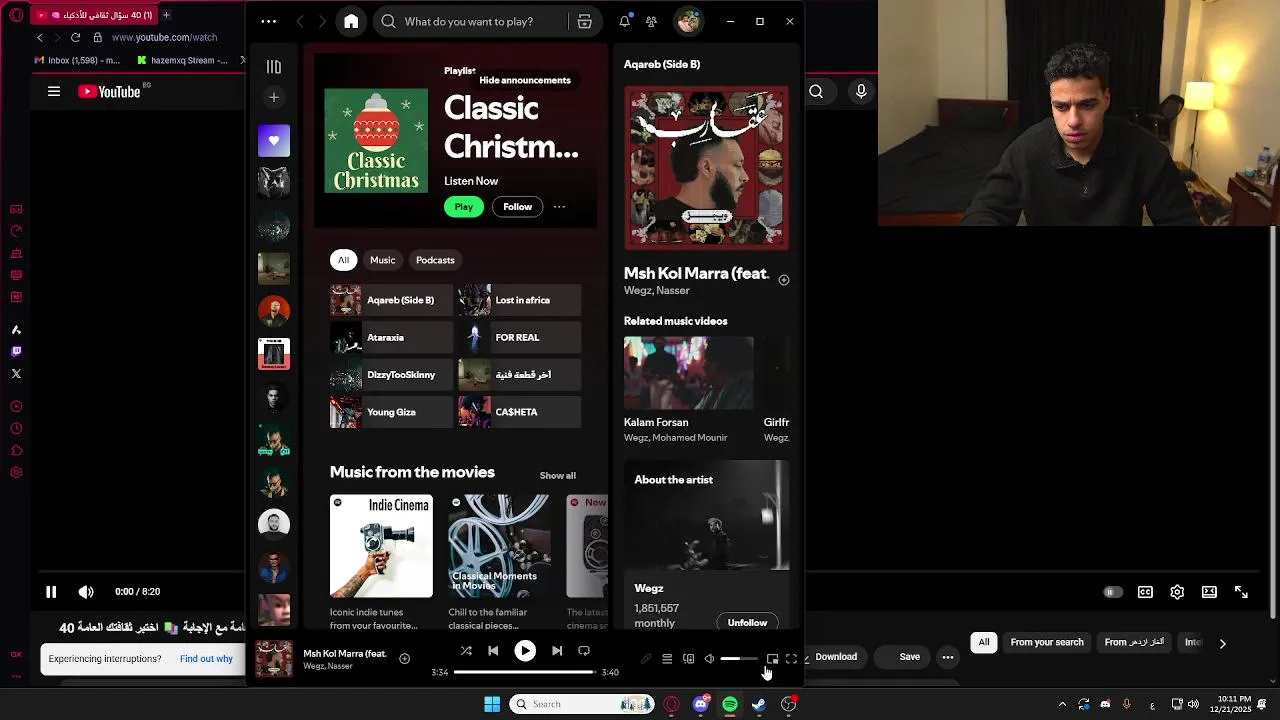This screenshot has height=720, width=1280.
Task: Toggle shuffle in Spotify player
Action: pos(466,651)
